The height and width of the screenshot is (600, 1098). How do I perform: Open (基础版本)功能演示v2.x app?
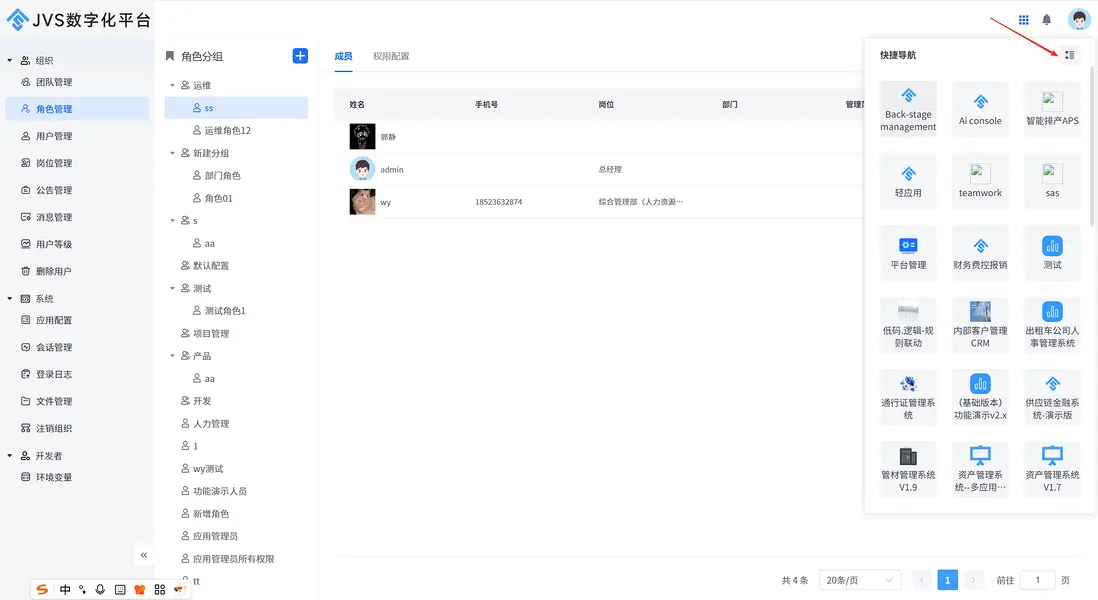point(980,397)
